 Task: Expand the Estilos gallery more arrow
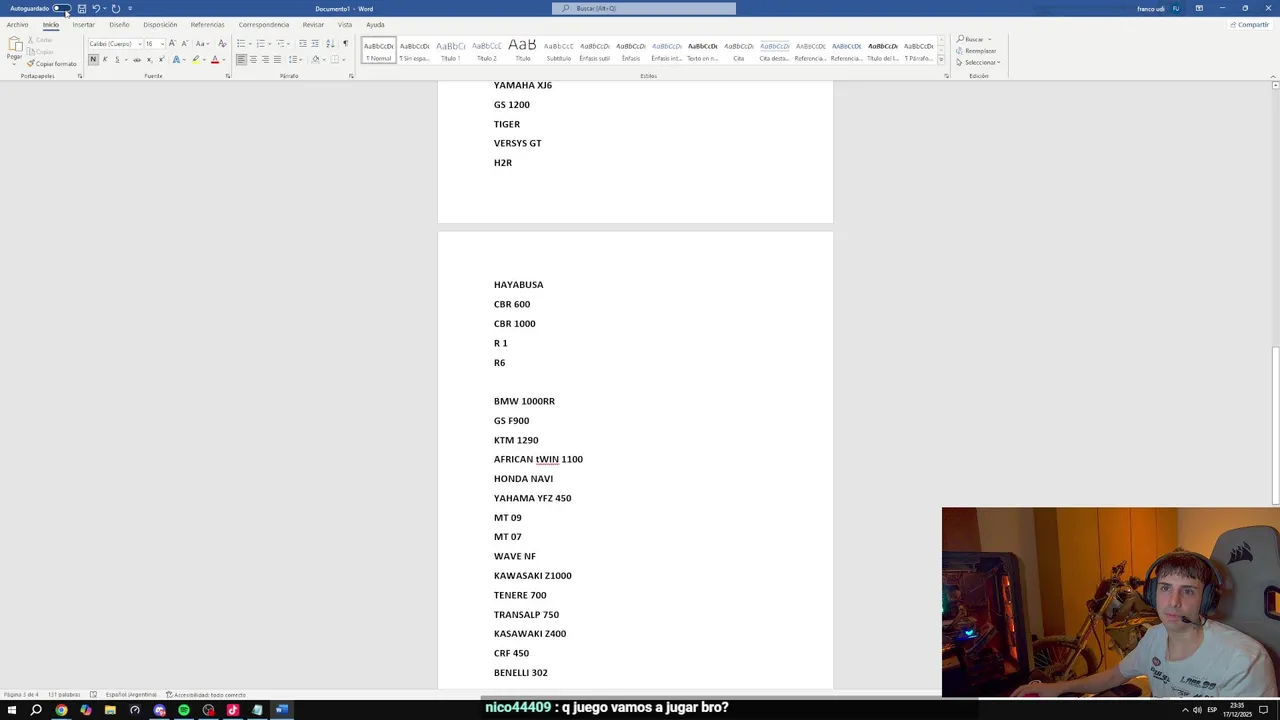click(941, 60)
